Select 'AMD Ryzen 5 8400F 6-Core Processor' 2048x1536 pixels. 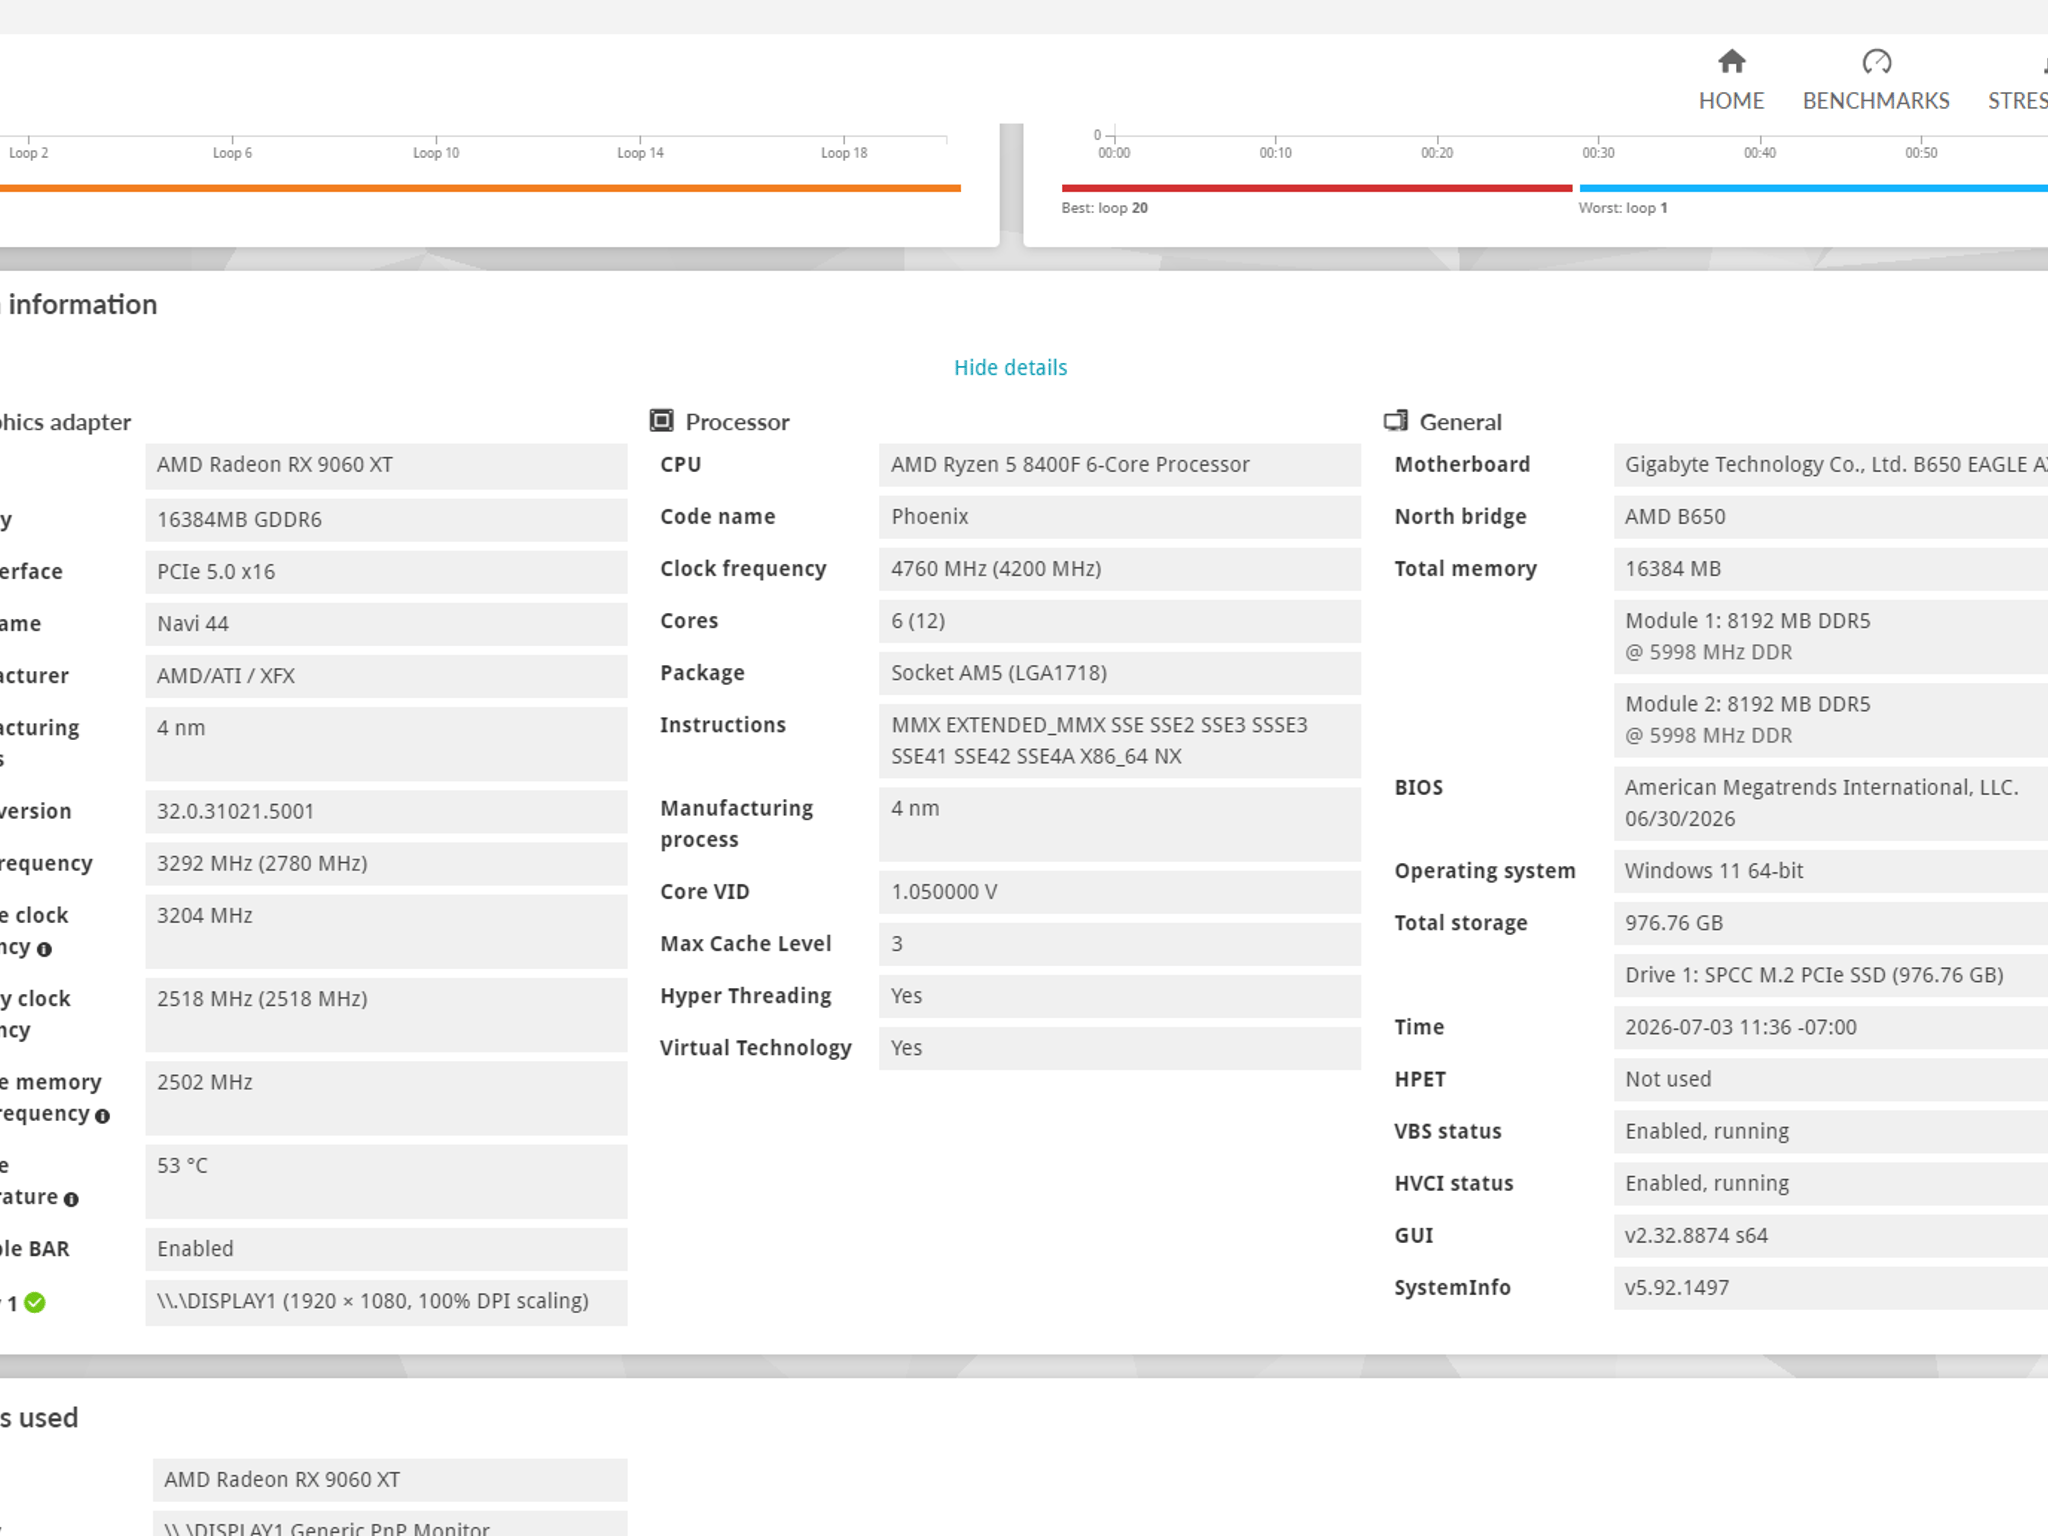point(1120,465)
